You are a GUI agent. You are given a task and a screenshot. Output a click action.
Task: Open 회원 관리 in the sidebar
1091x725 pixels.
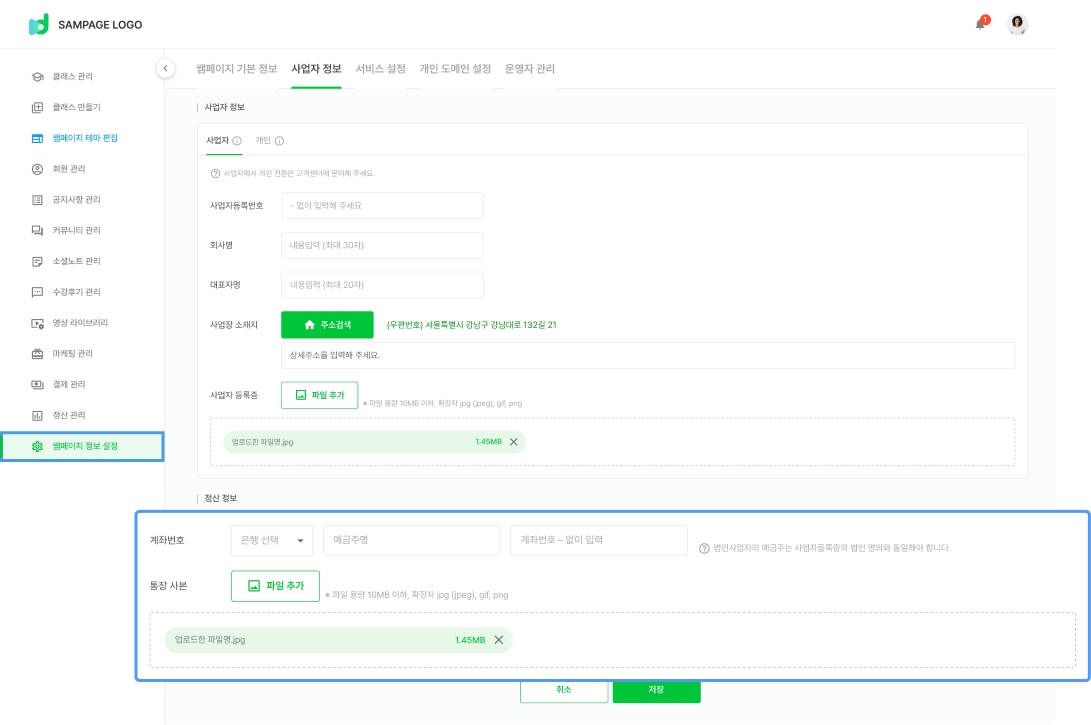[69, 169]
